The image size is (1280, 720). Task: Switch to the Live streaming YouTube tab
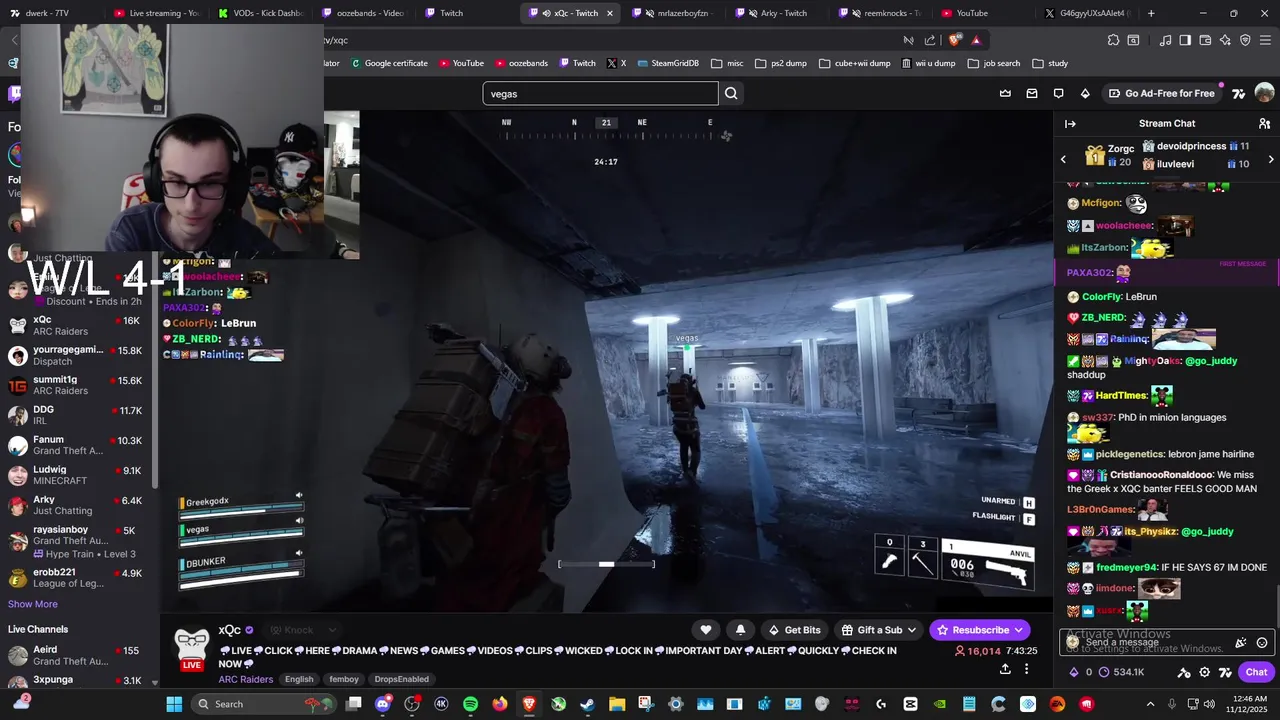tap(156, 13)
